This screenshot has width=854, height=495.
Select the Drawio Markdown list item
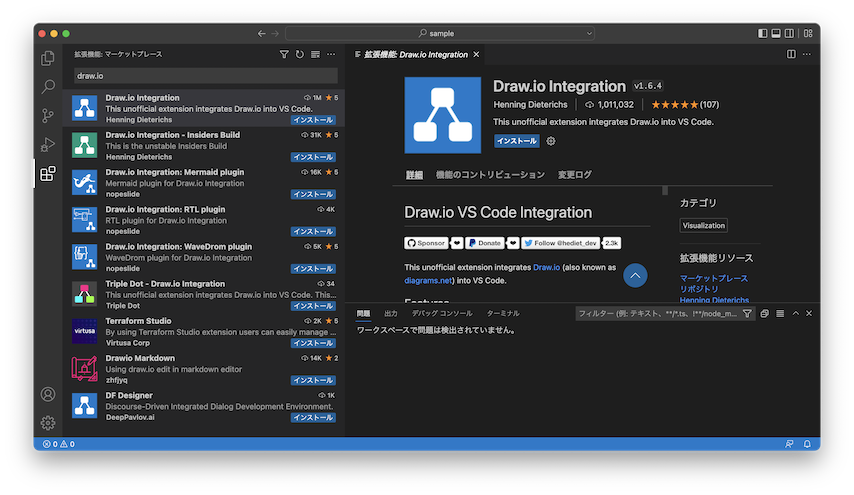(204, 369)
